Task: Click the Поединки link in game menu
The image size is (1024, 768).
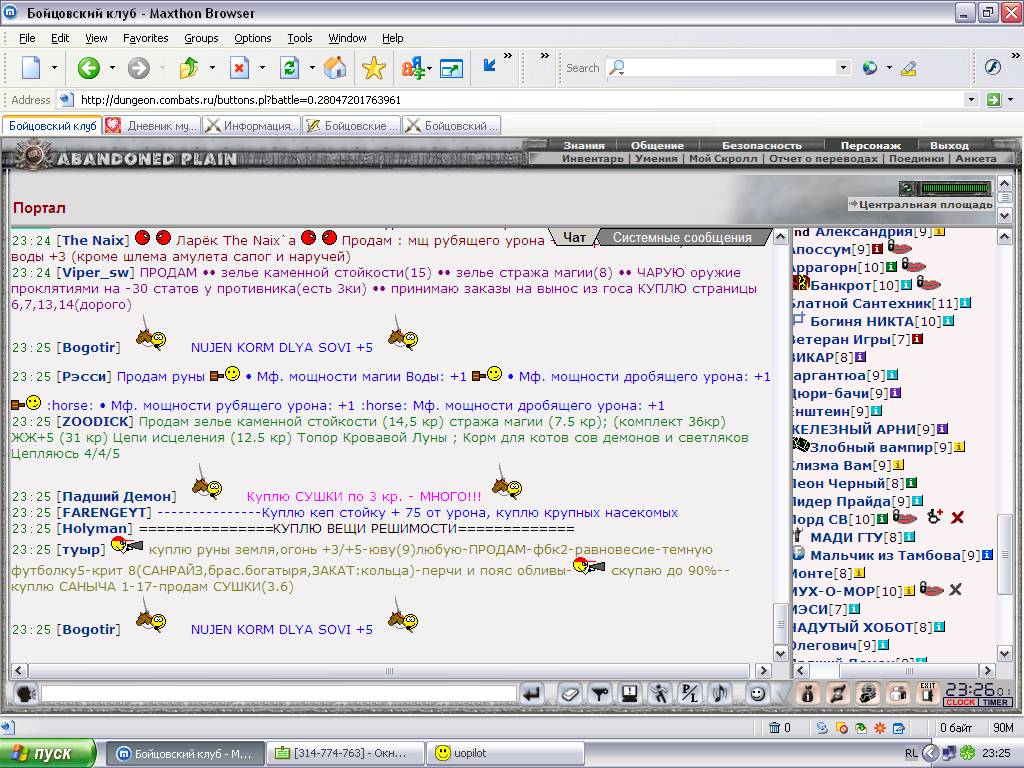Action: pyautogui.click(x=916, y=159)
